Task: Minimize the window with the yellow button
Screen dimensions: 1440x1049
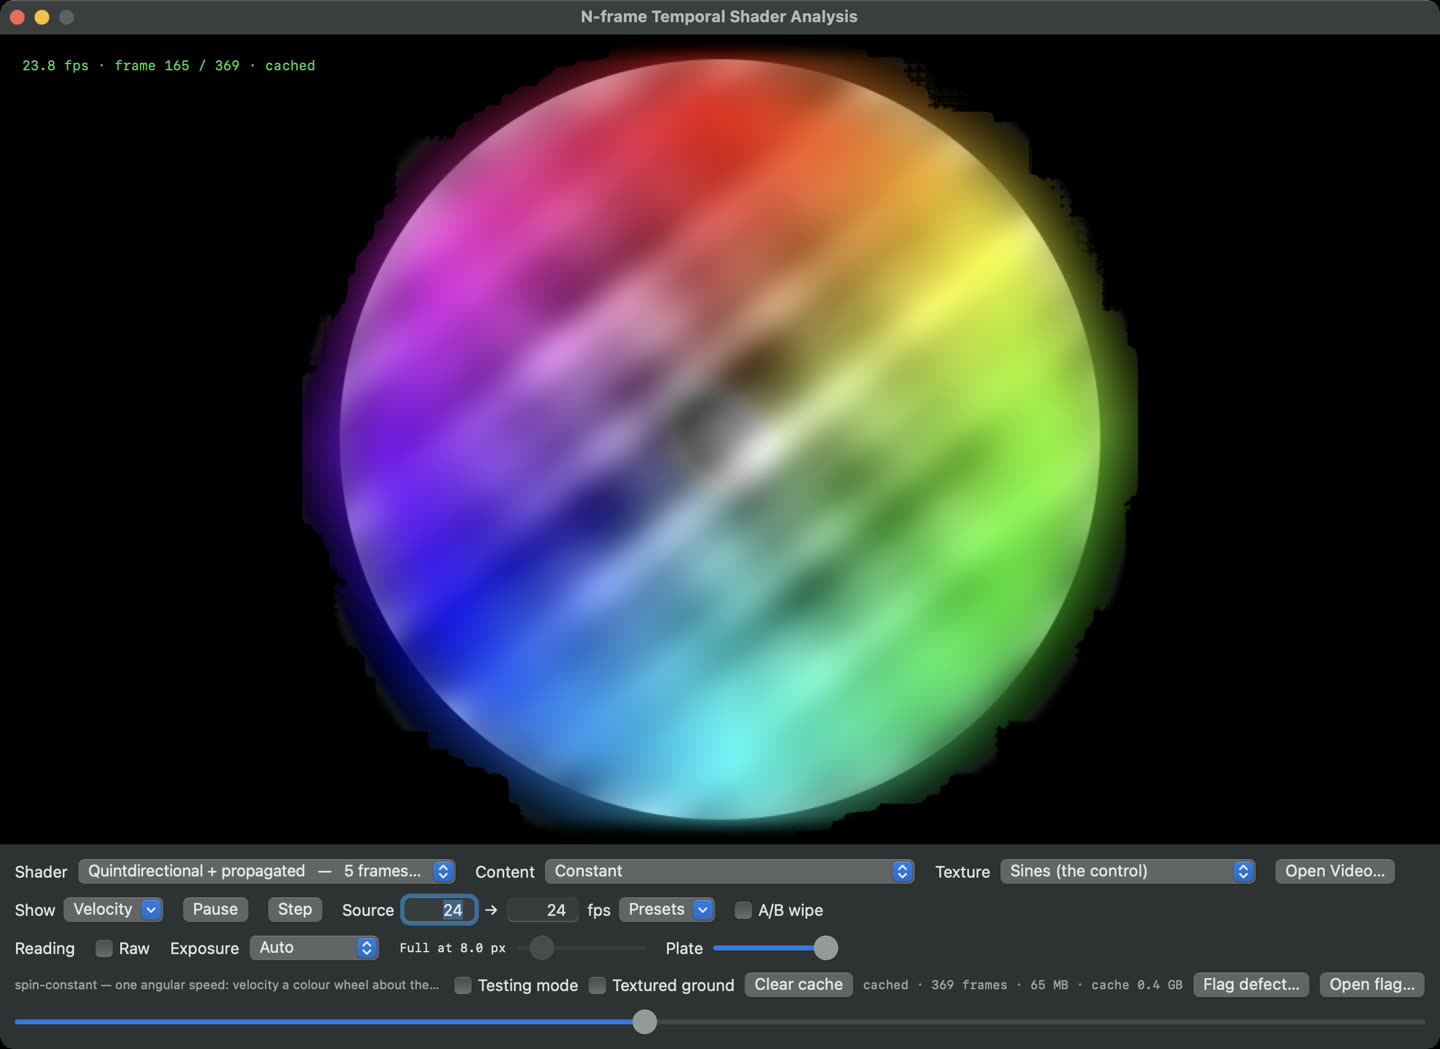Action: point(41,17)
